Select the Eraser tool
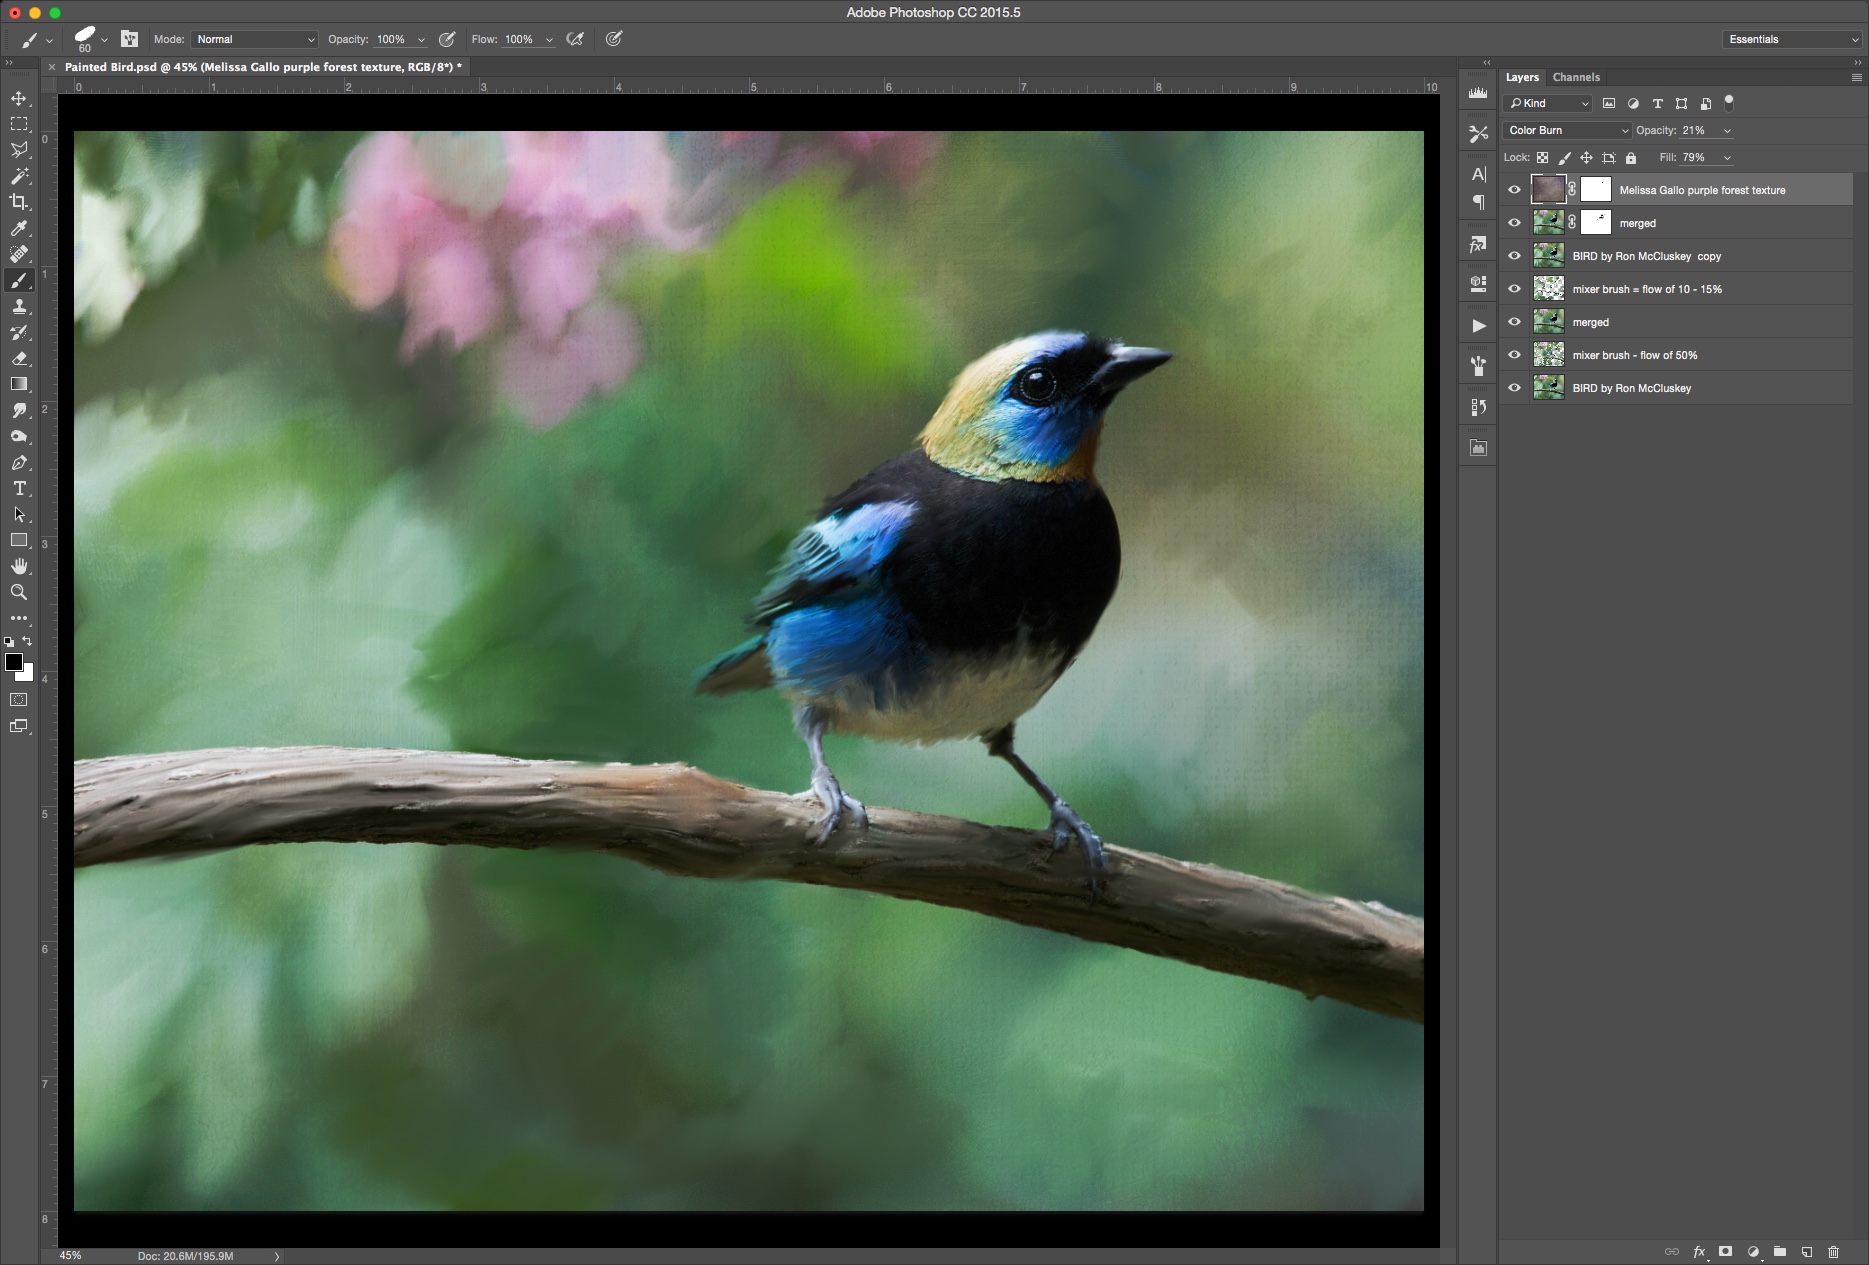Viewport: 1869px width, 1265px height. pos(19,359)
